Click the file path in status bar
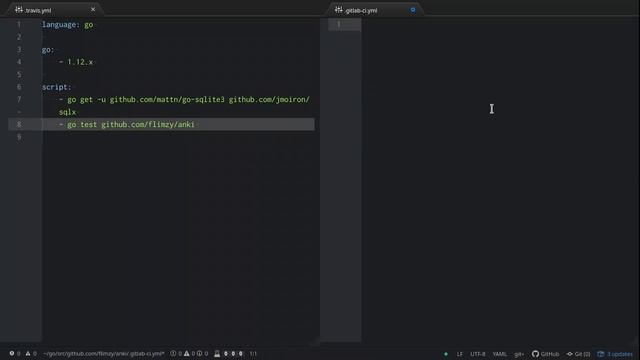640x360 pixels. point(104,353)
